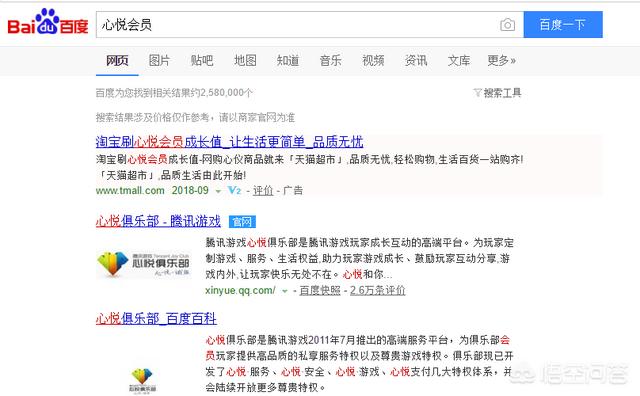Click the 百度一下 search button
Image resolution: width=640 pixels, height=396 pixels.
(563, 24)
